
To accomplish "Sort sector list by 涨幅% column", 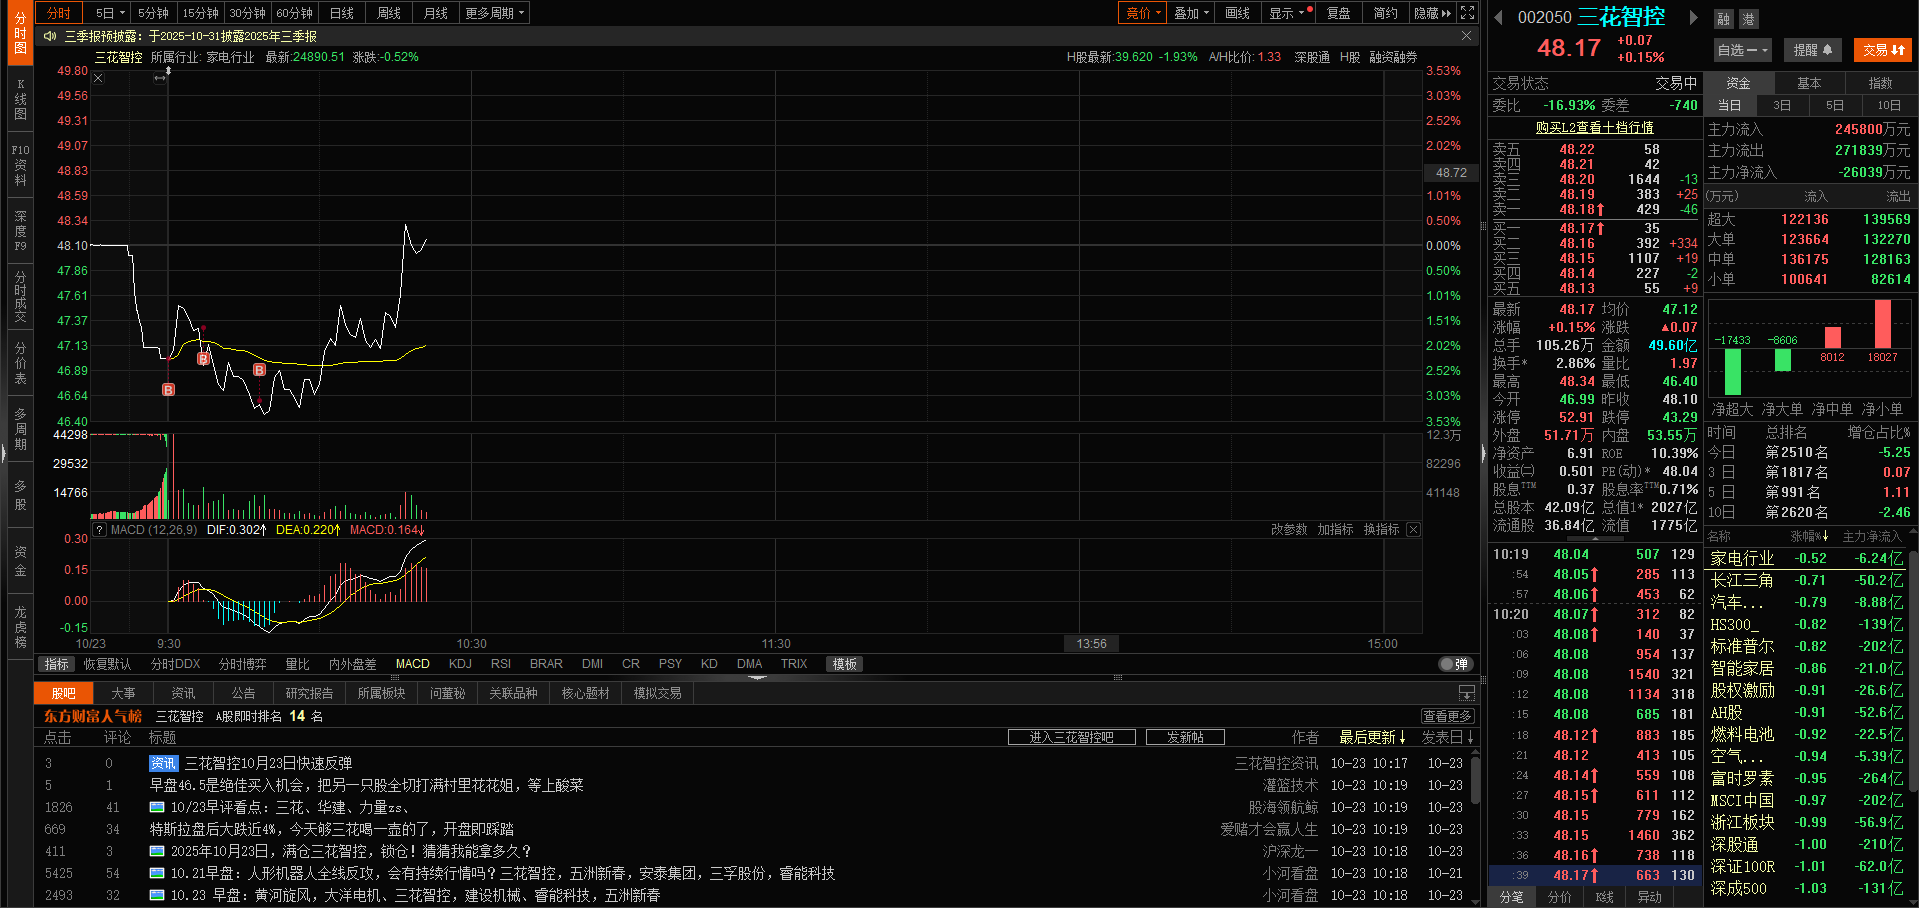I will pyautogui.click(x=1810, y=537).
